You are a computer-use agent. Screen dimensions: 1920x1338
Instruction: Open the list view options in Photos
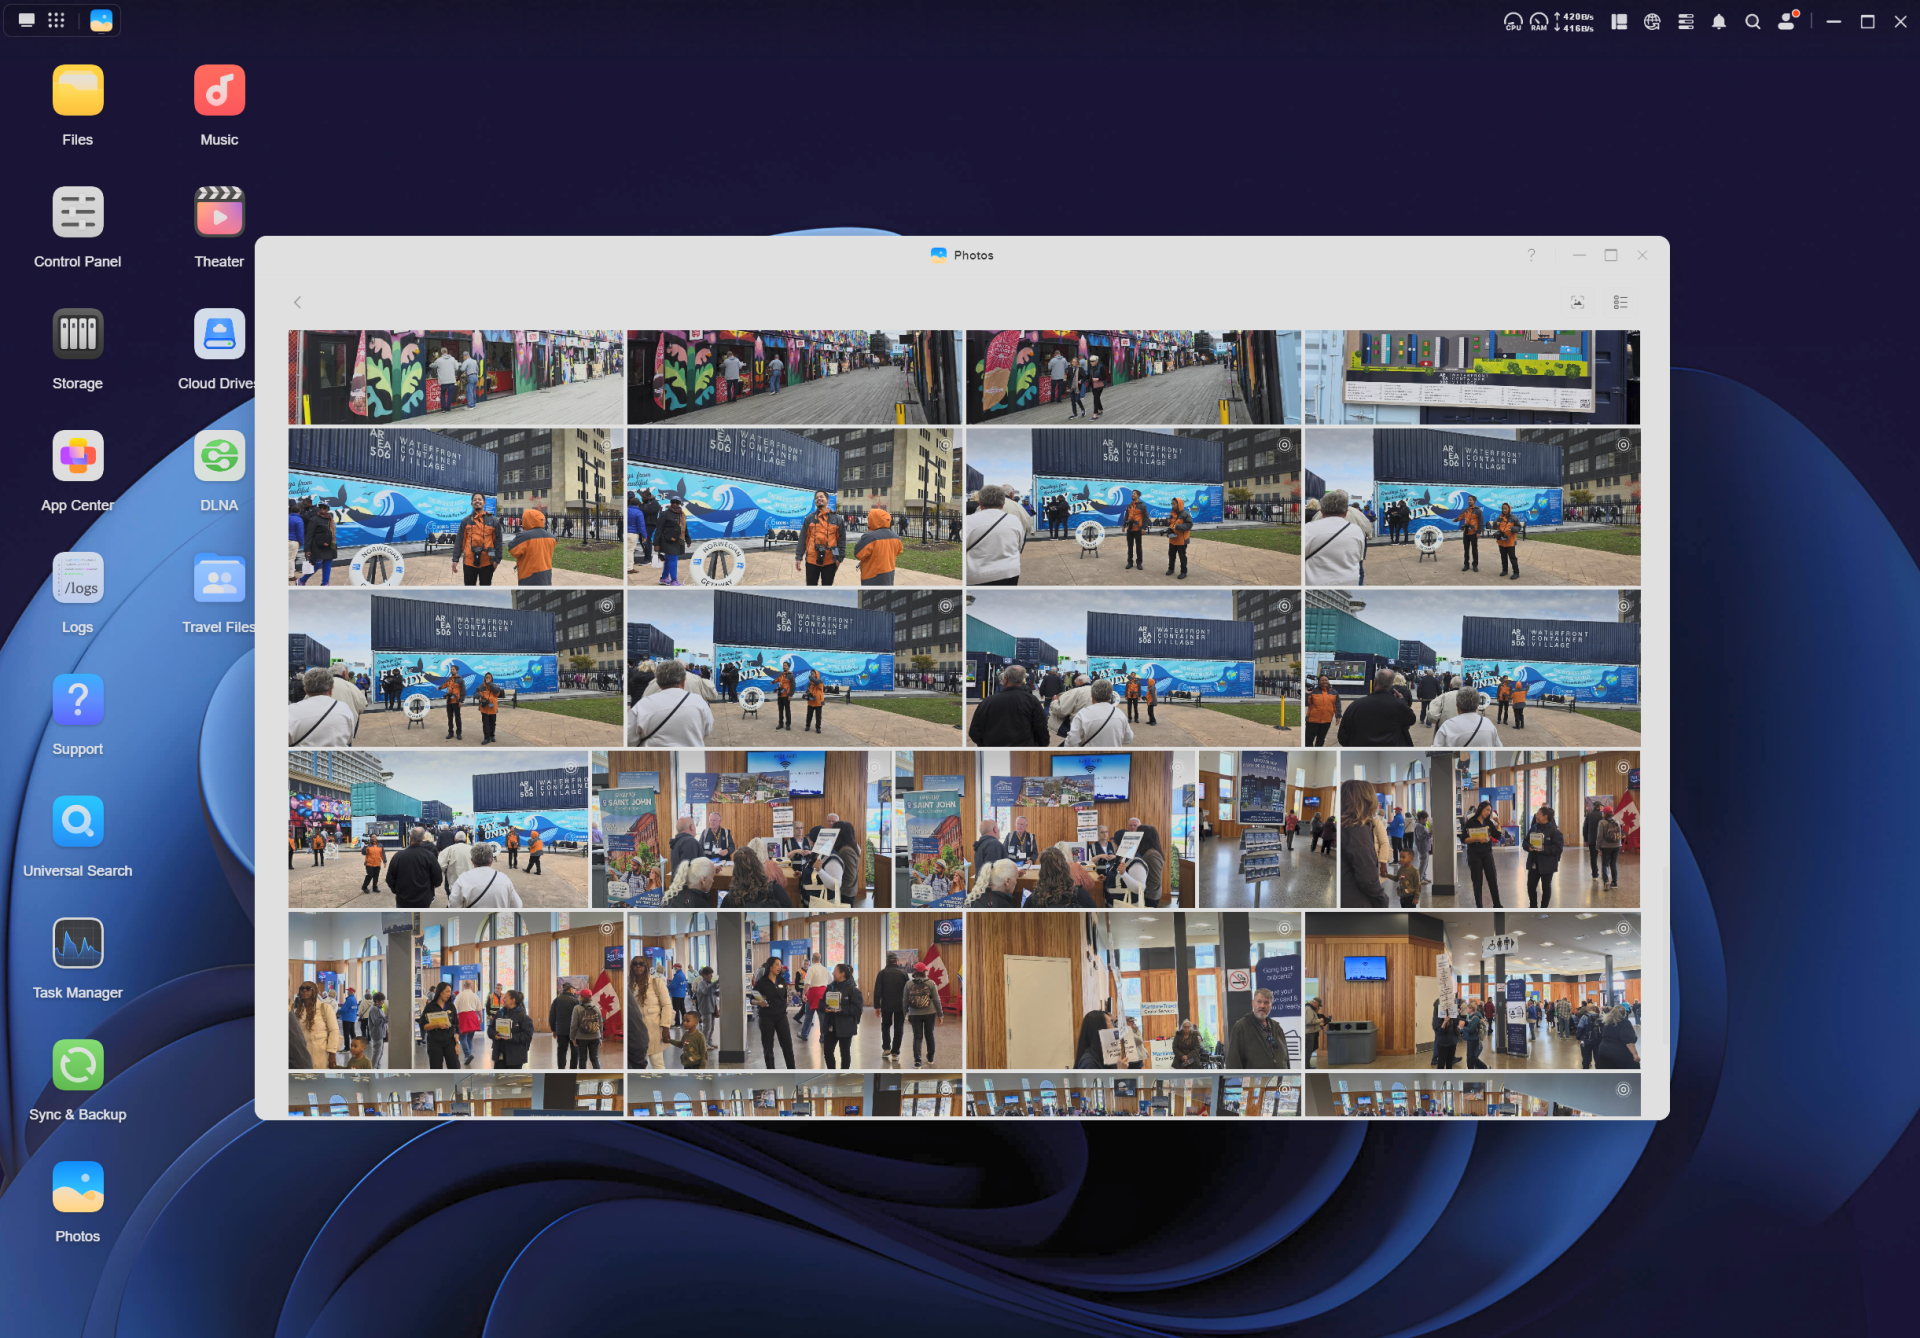(x=1620, y=302)
